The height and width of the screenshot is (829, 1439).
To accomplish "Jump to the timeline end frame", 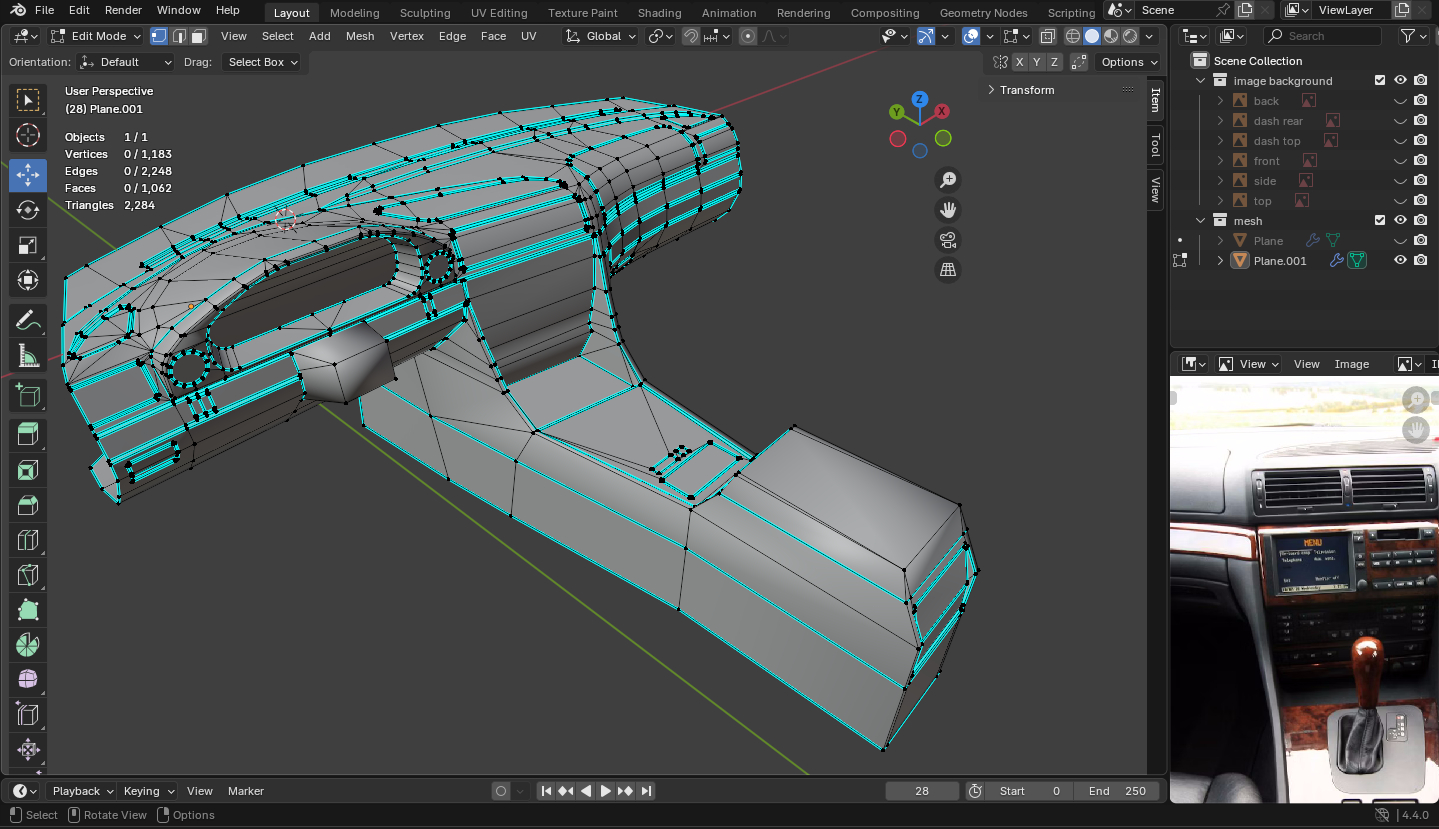I will pyautogui.click(x=646, y=791).
